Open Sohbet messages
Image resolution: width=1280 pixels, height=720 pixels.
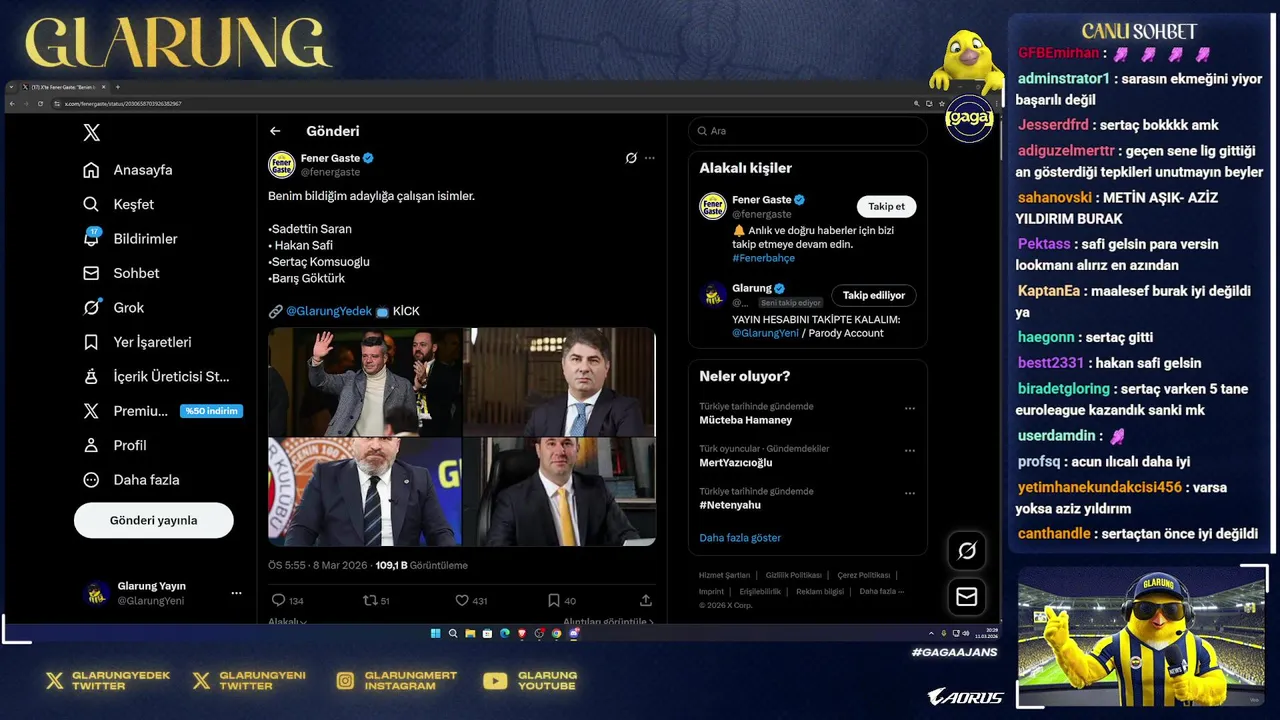(x=121, y=273)
